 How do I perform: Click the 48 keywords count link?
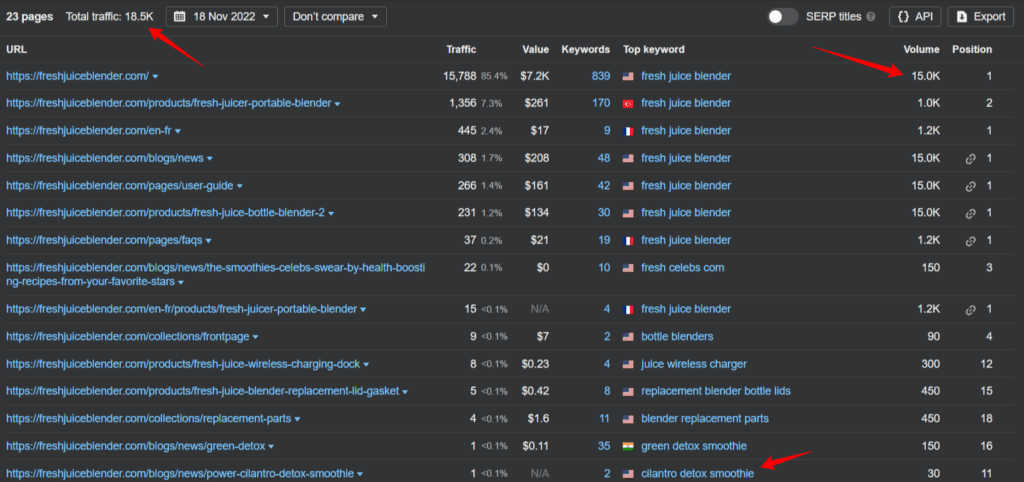click(604, 158)
